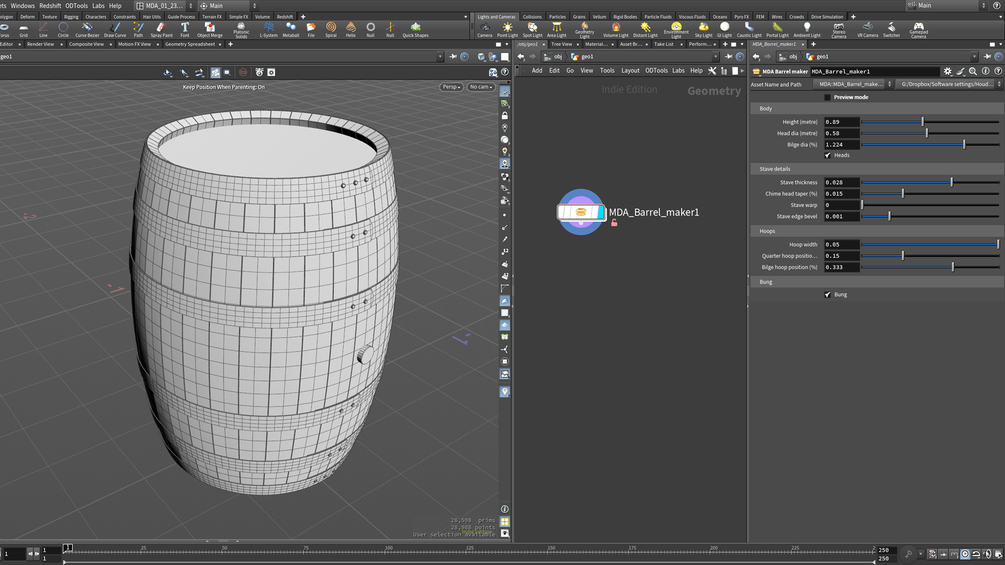Open the Redshift menu in menu bar
The height and width of the screenshot is (565, 1005).
(50, 6)
